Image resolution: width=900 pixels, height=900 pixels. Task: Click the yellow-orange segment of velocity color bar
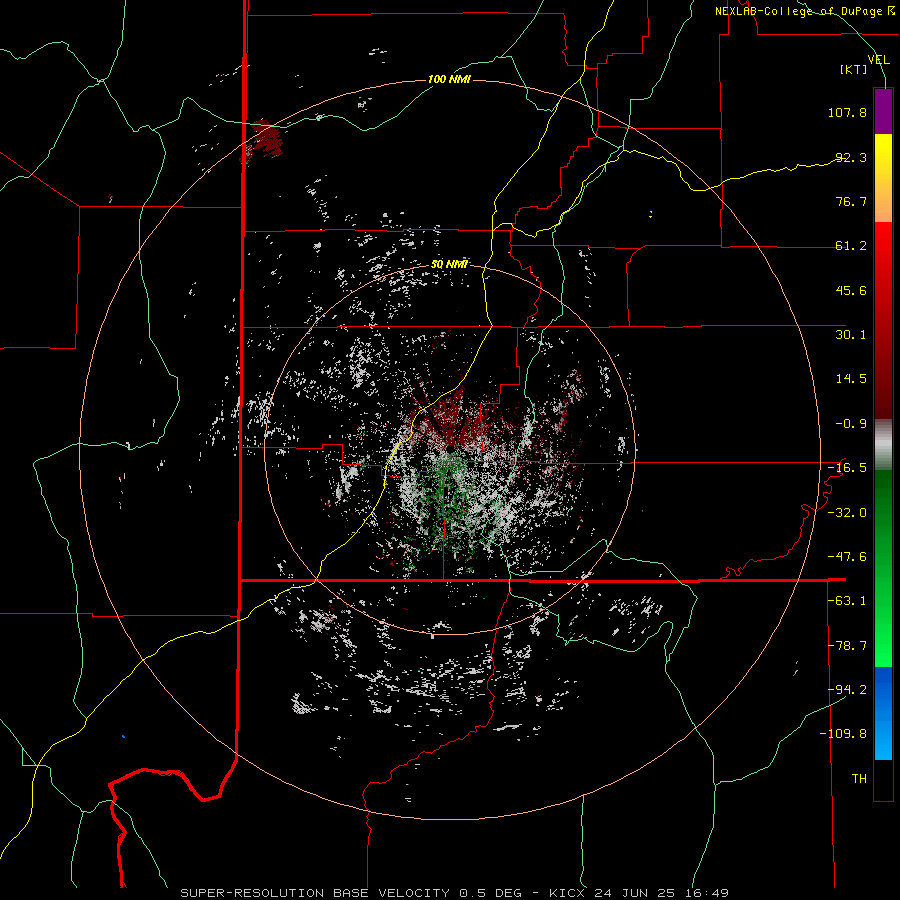pyautogui.click(x=883, y=178)
